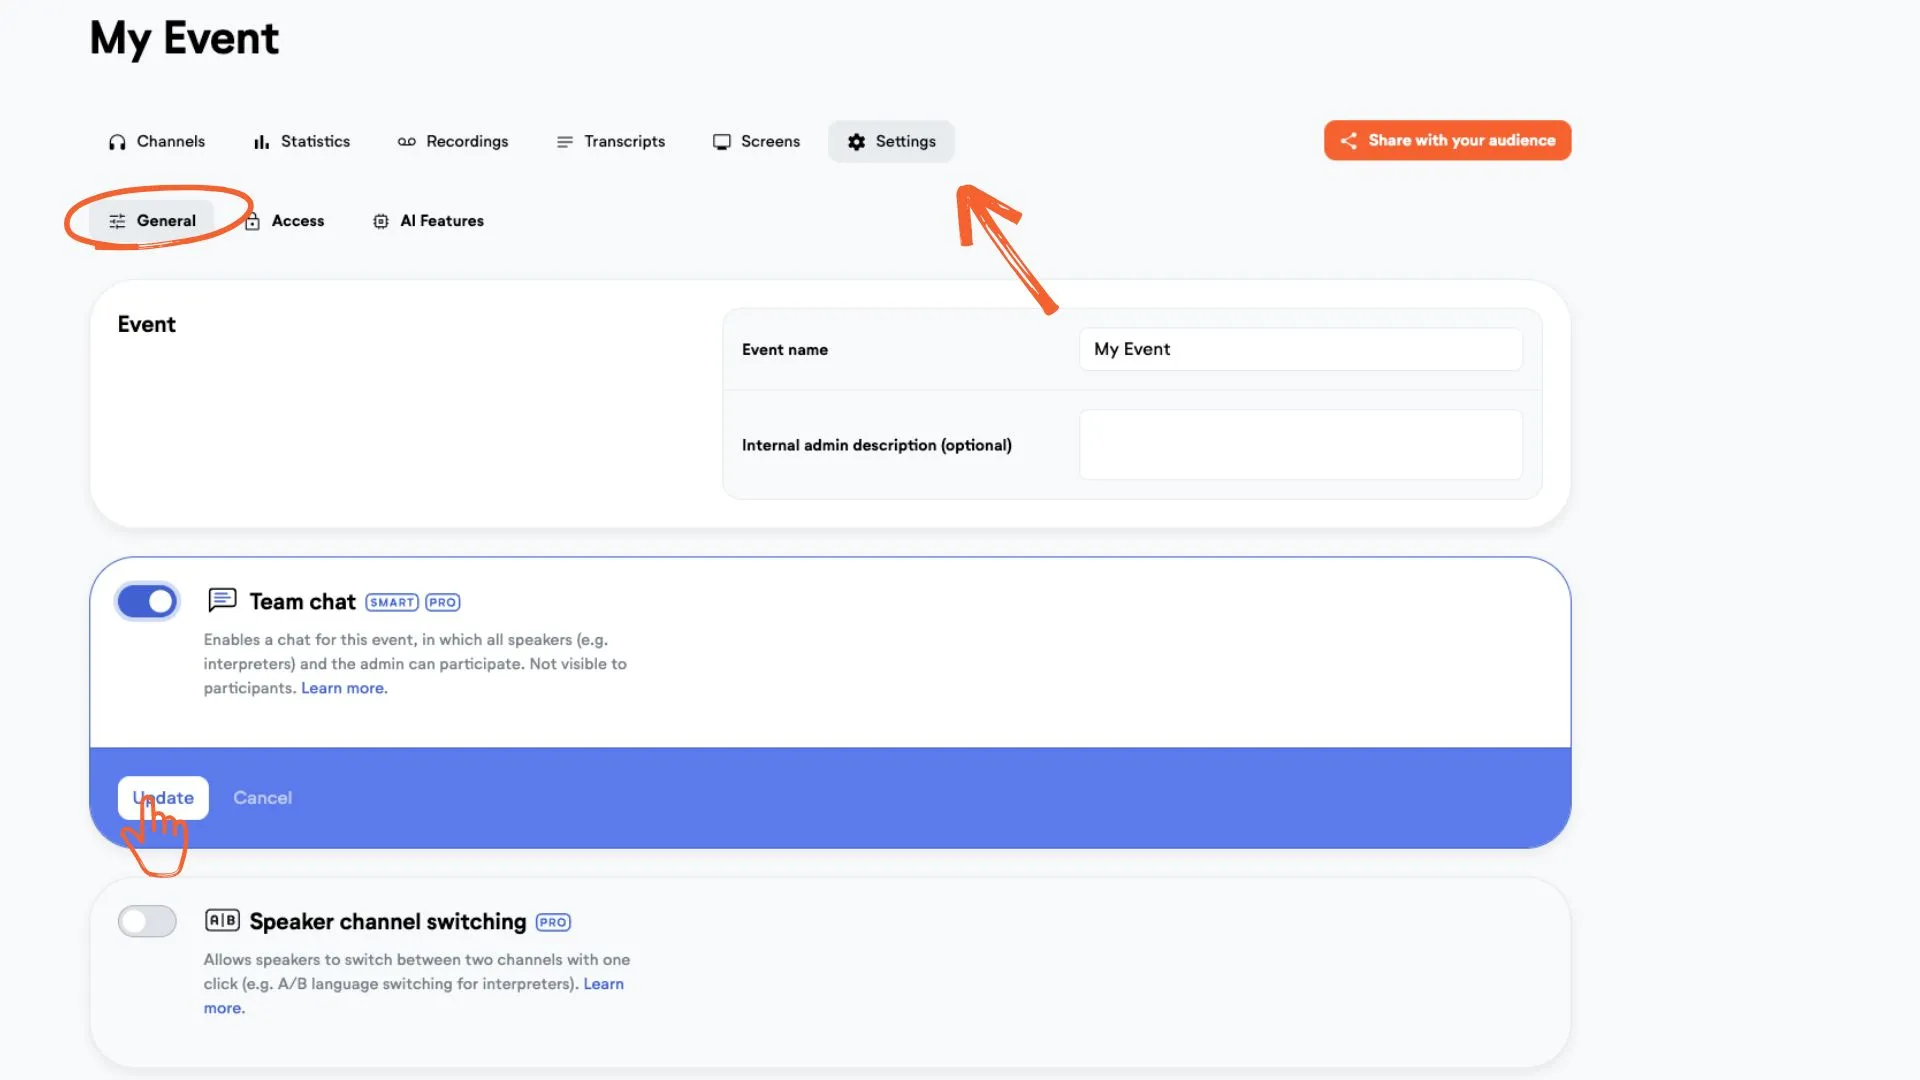
Task: Click the lock icon beside Access
Action: pos(252,221)
